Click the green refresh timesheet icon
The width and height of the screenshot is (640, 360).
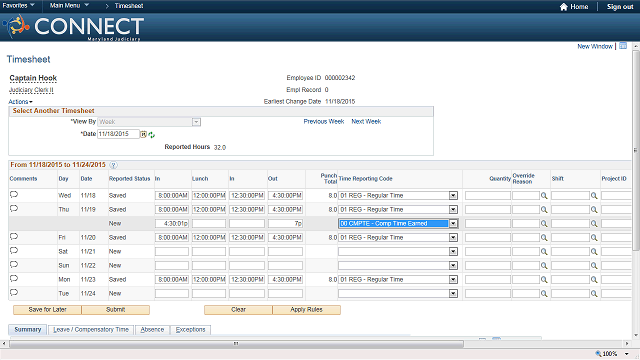151,135
